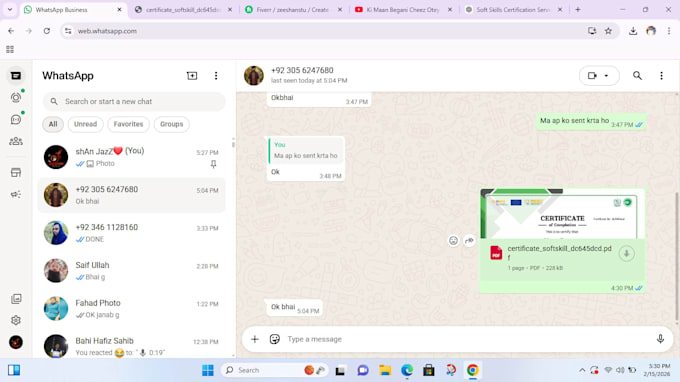Open Microsoft Edge from the taskbar

click(x=407, y=370)
